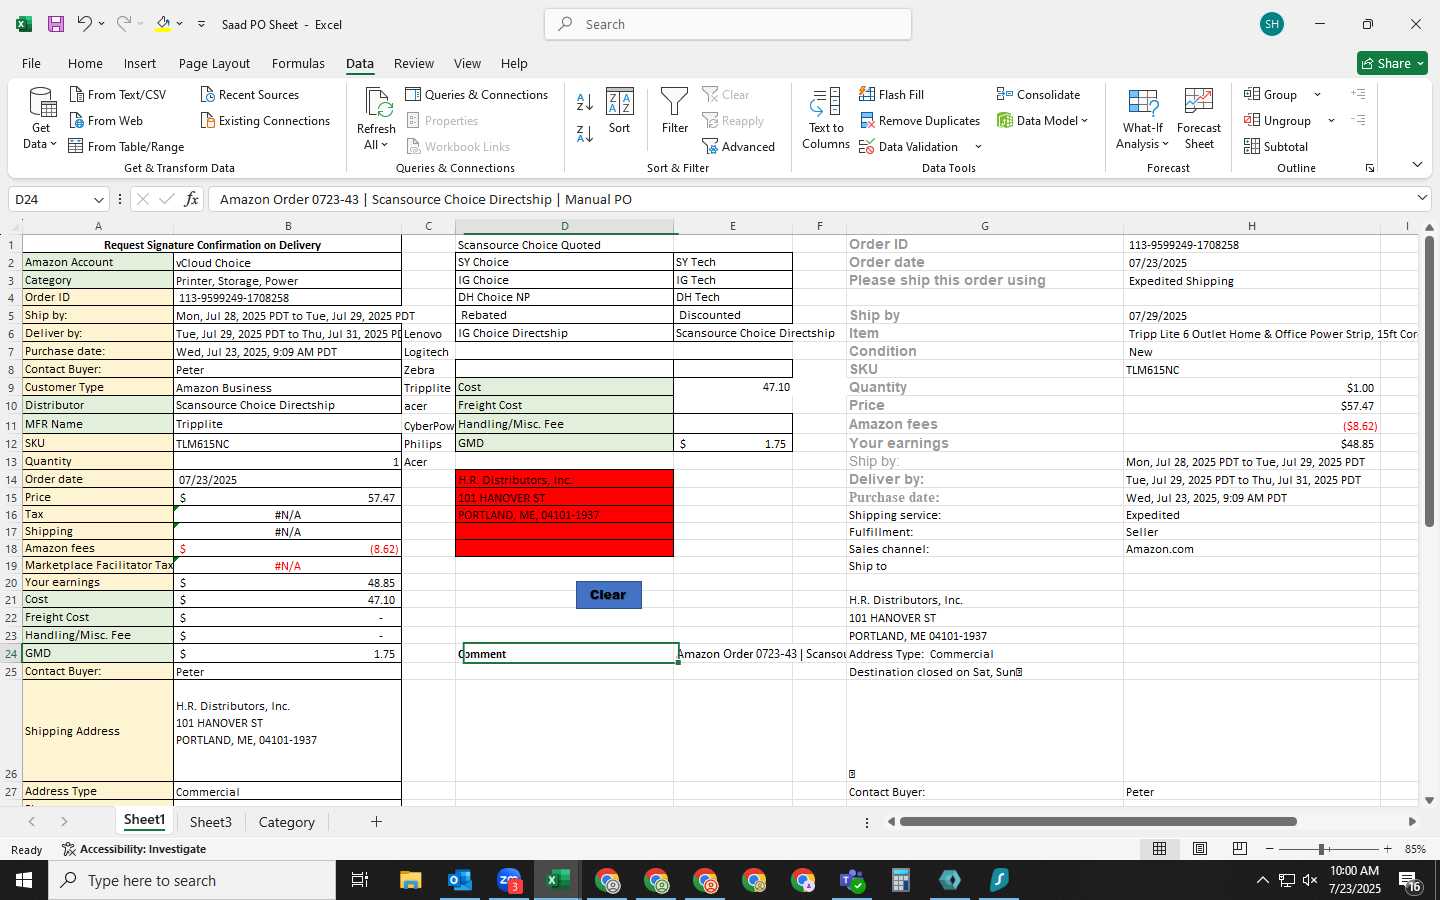Open Advanced filter options
The width and height of the screenshot is (1440, 900).
pyautogui.click(x=739, y=146)
